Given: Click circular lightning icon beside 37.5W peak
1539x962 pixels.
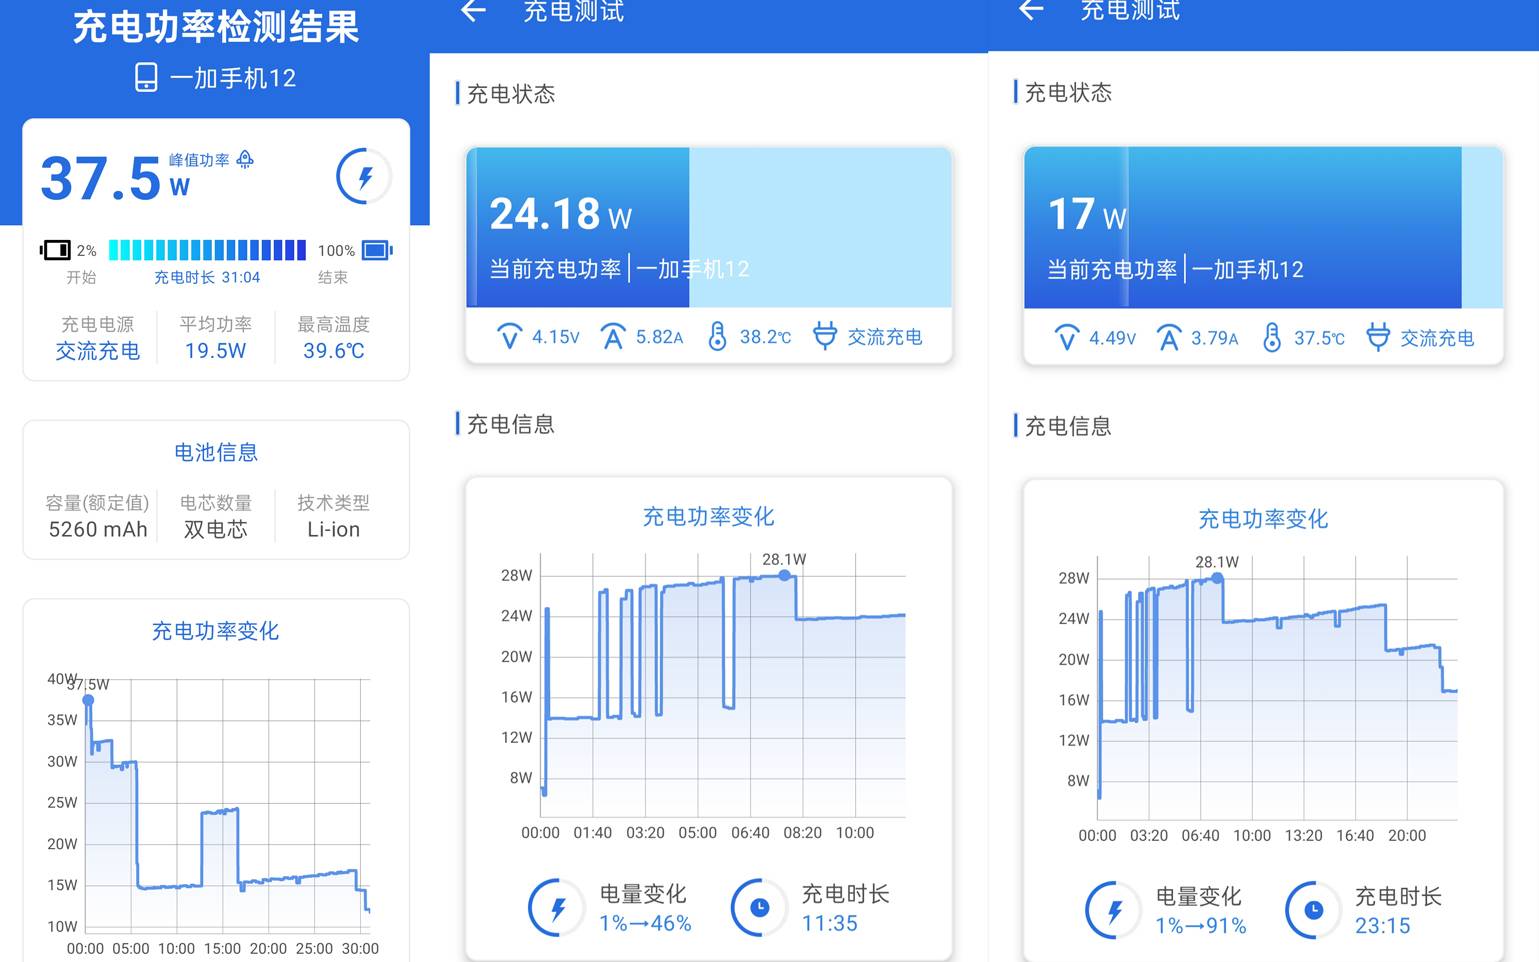Looking at the screenshot, I should tap(364, 177).
